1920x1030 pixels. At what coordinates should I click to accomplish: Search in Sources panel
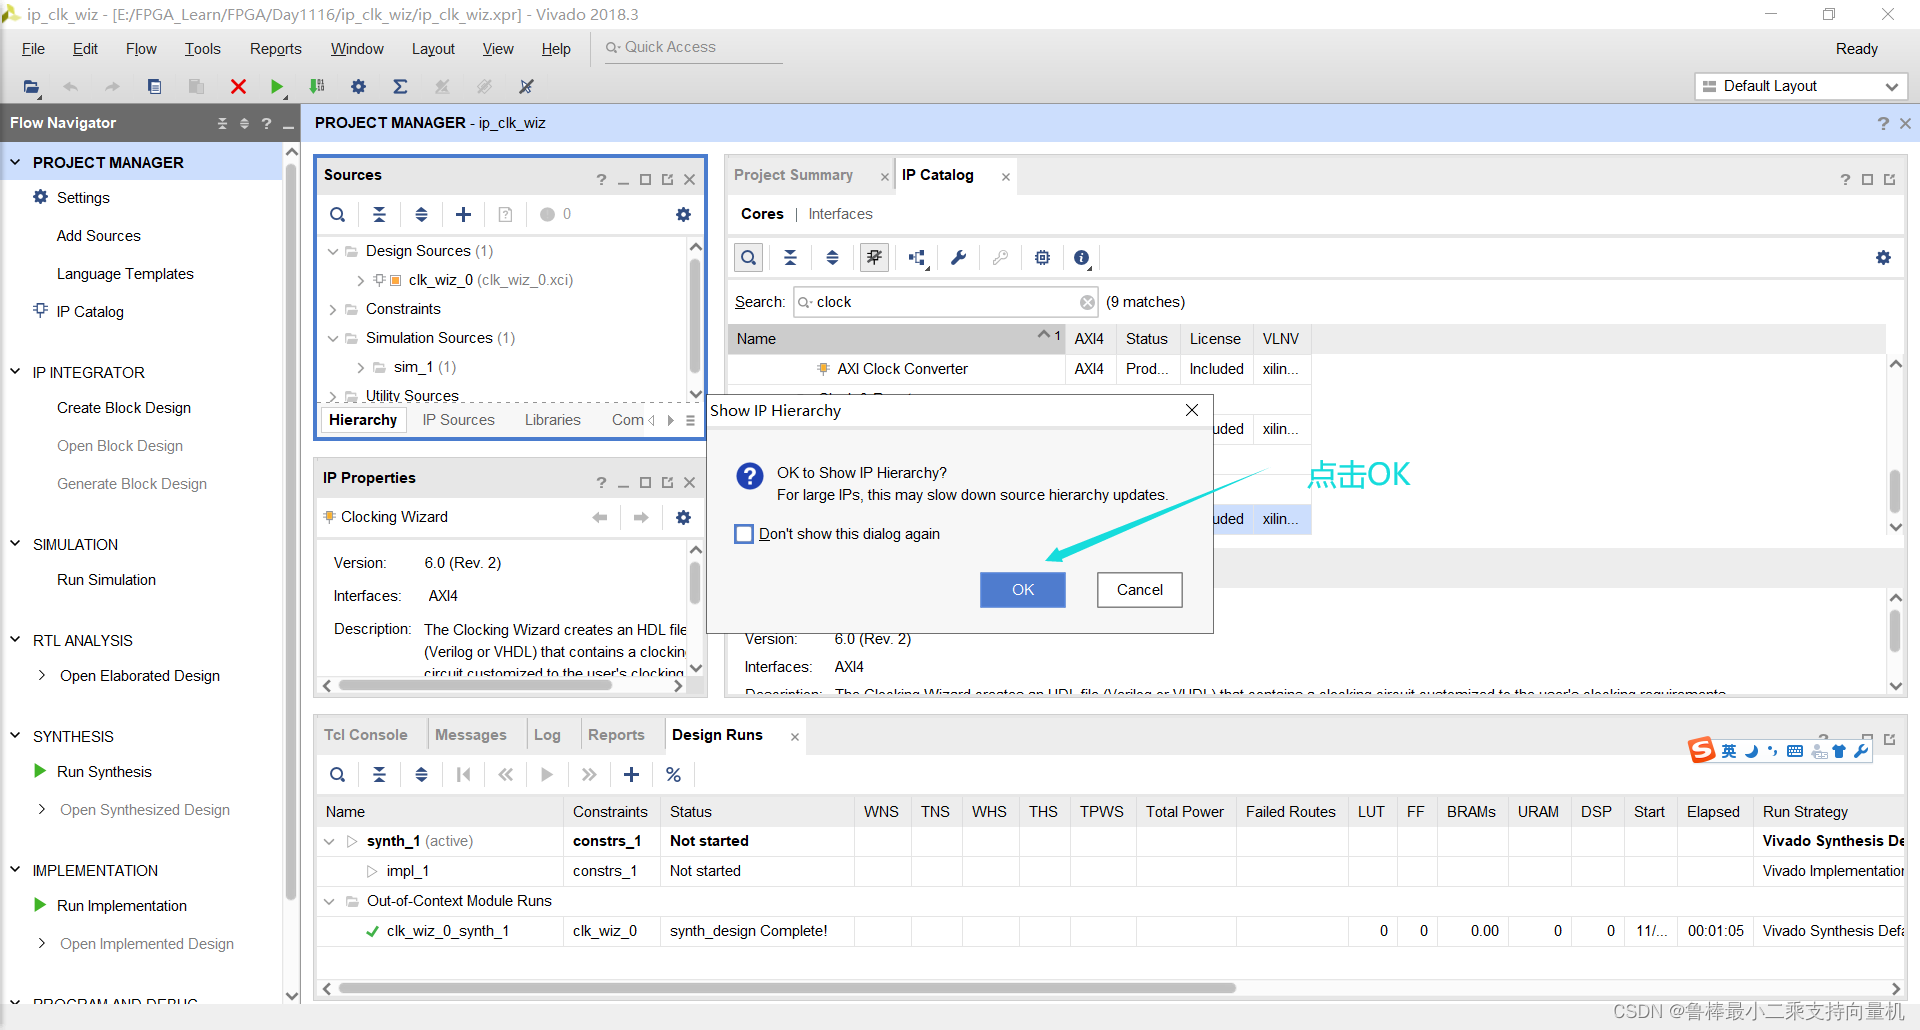coord(338,214)
